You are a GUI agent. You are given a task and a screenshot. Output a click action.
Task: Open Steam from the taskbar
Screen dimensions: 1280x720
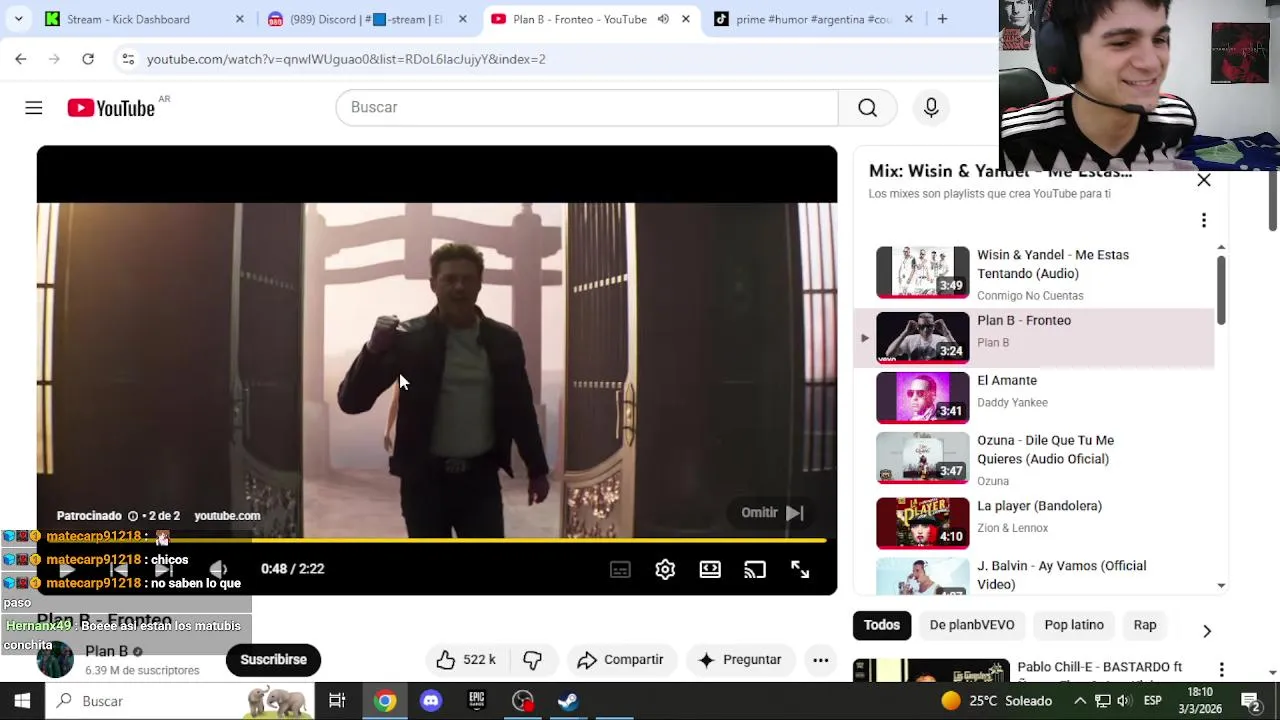pyautogui.click(x=568, y=701)
